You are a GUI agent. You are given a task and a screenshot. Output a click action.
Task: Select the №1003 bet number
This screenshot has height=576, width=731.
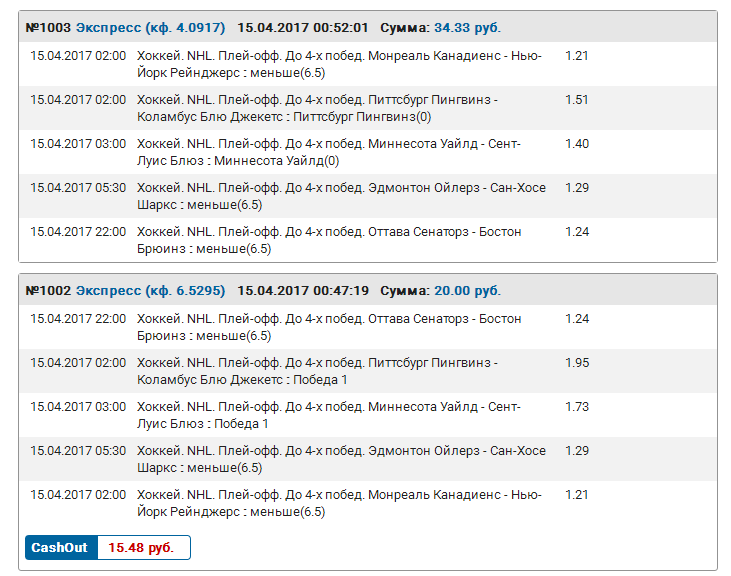pyautogui.click(x=48, y=27)
